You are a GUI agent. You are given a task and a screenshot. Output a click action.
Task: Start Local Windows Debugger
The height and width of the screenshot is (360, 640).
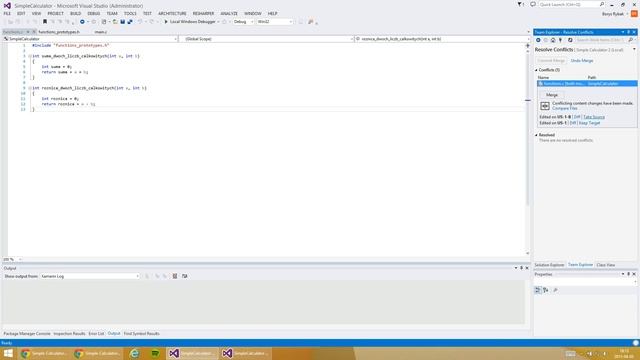click(190, 22)
